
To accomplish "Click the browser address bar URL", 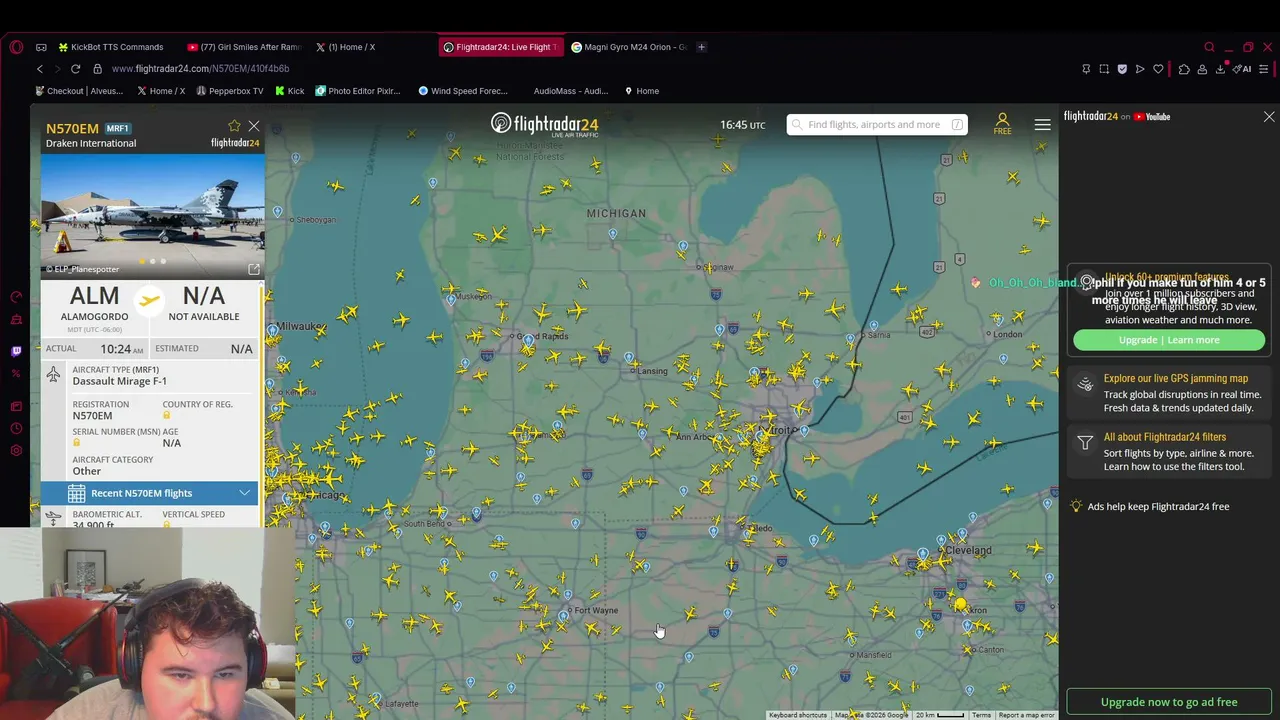I will [x=200, y=69].
